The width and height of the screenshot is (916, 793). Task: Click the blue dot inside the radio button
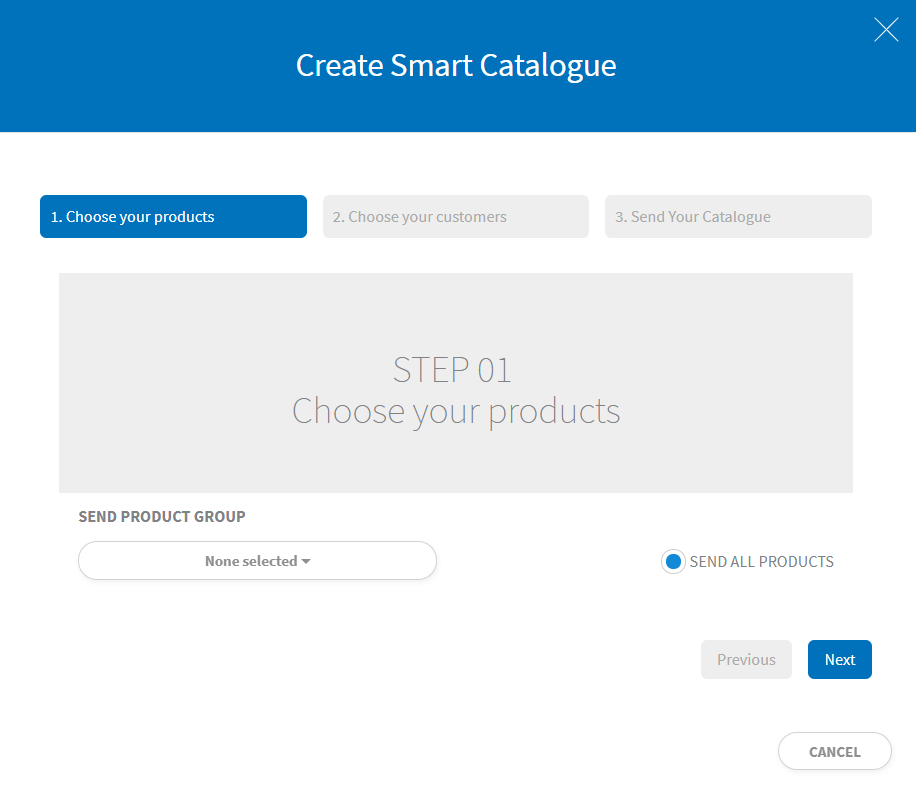click(673, 562)
